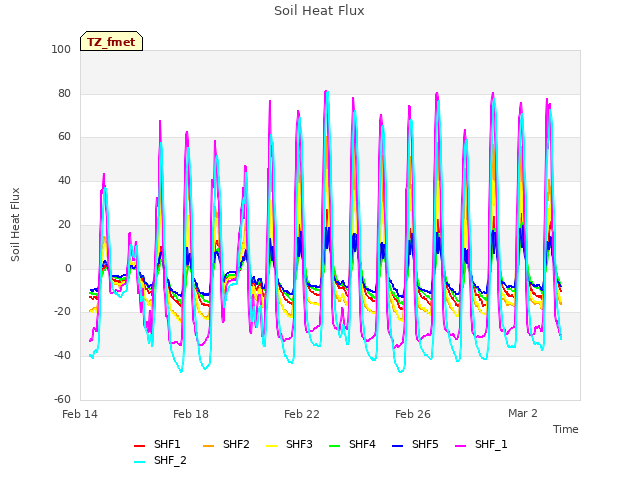This screenshot has width=640, height=480.
Task: Click the 40 y-axis tick label
Action: [x=64, y=180]
